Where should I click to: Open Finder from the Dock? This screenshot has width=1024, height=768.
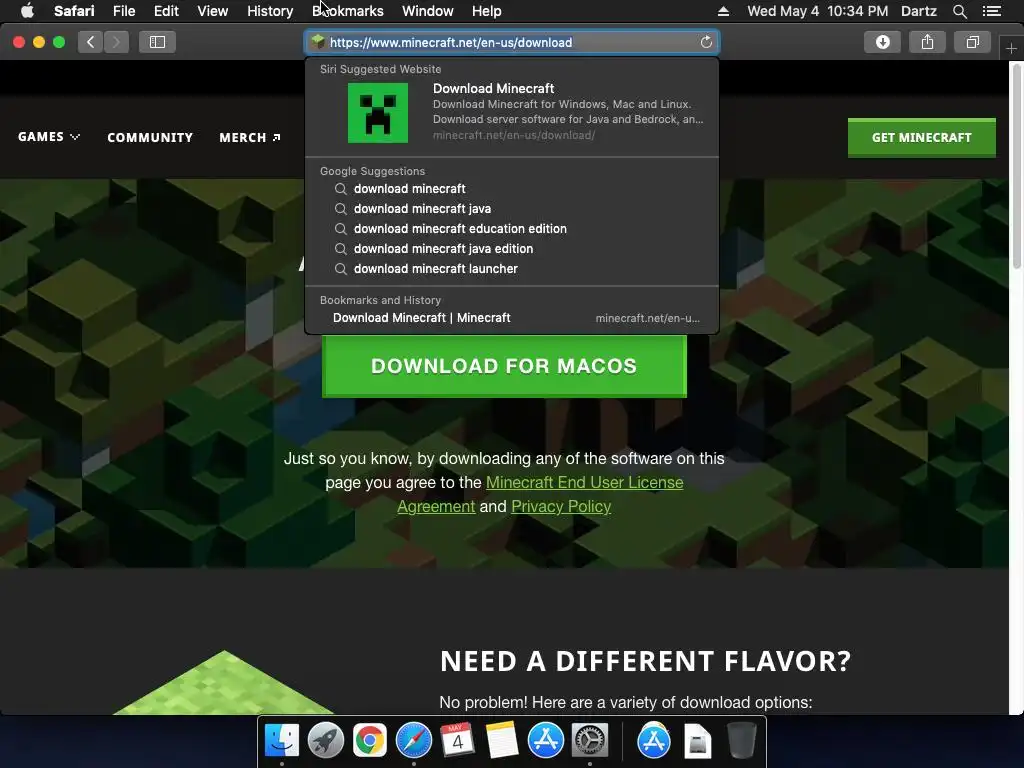(281, 740)
